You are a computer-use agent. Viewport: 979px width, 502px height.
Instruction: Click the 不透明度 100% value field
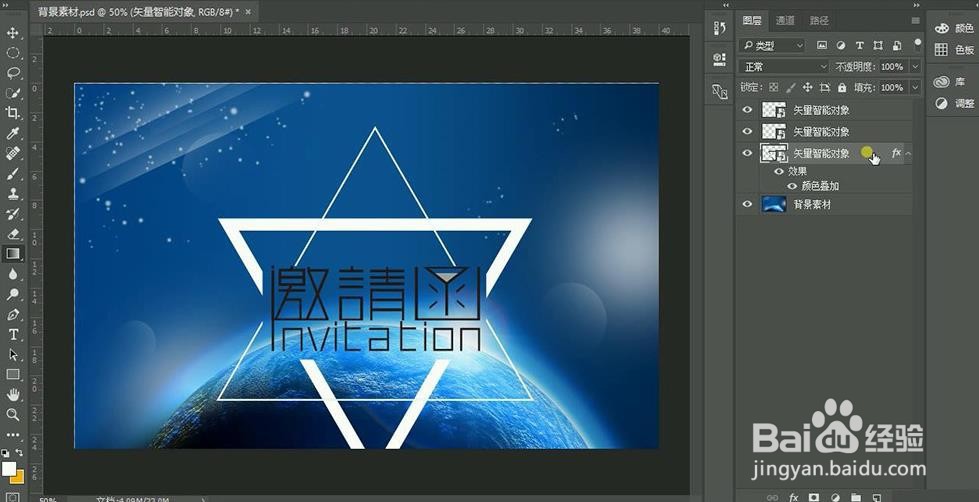pyautogui.click(x=892, y=67)
